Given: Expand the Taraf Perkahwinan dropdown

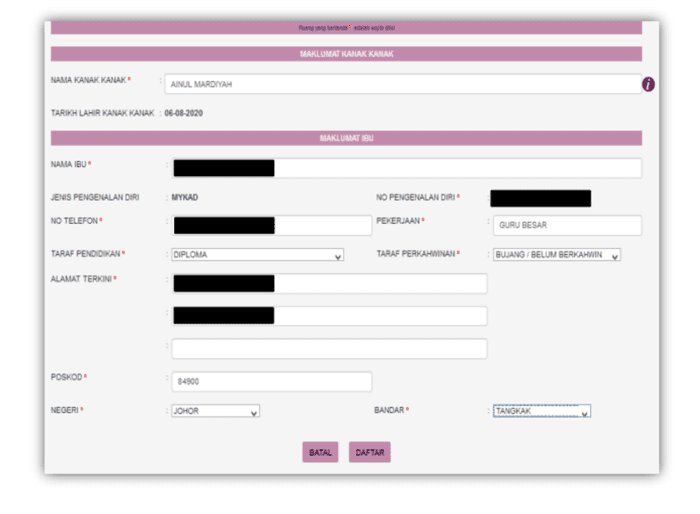Looking at the screenshot, I should click(556, 255).
